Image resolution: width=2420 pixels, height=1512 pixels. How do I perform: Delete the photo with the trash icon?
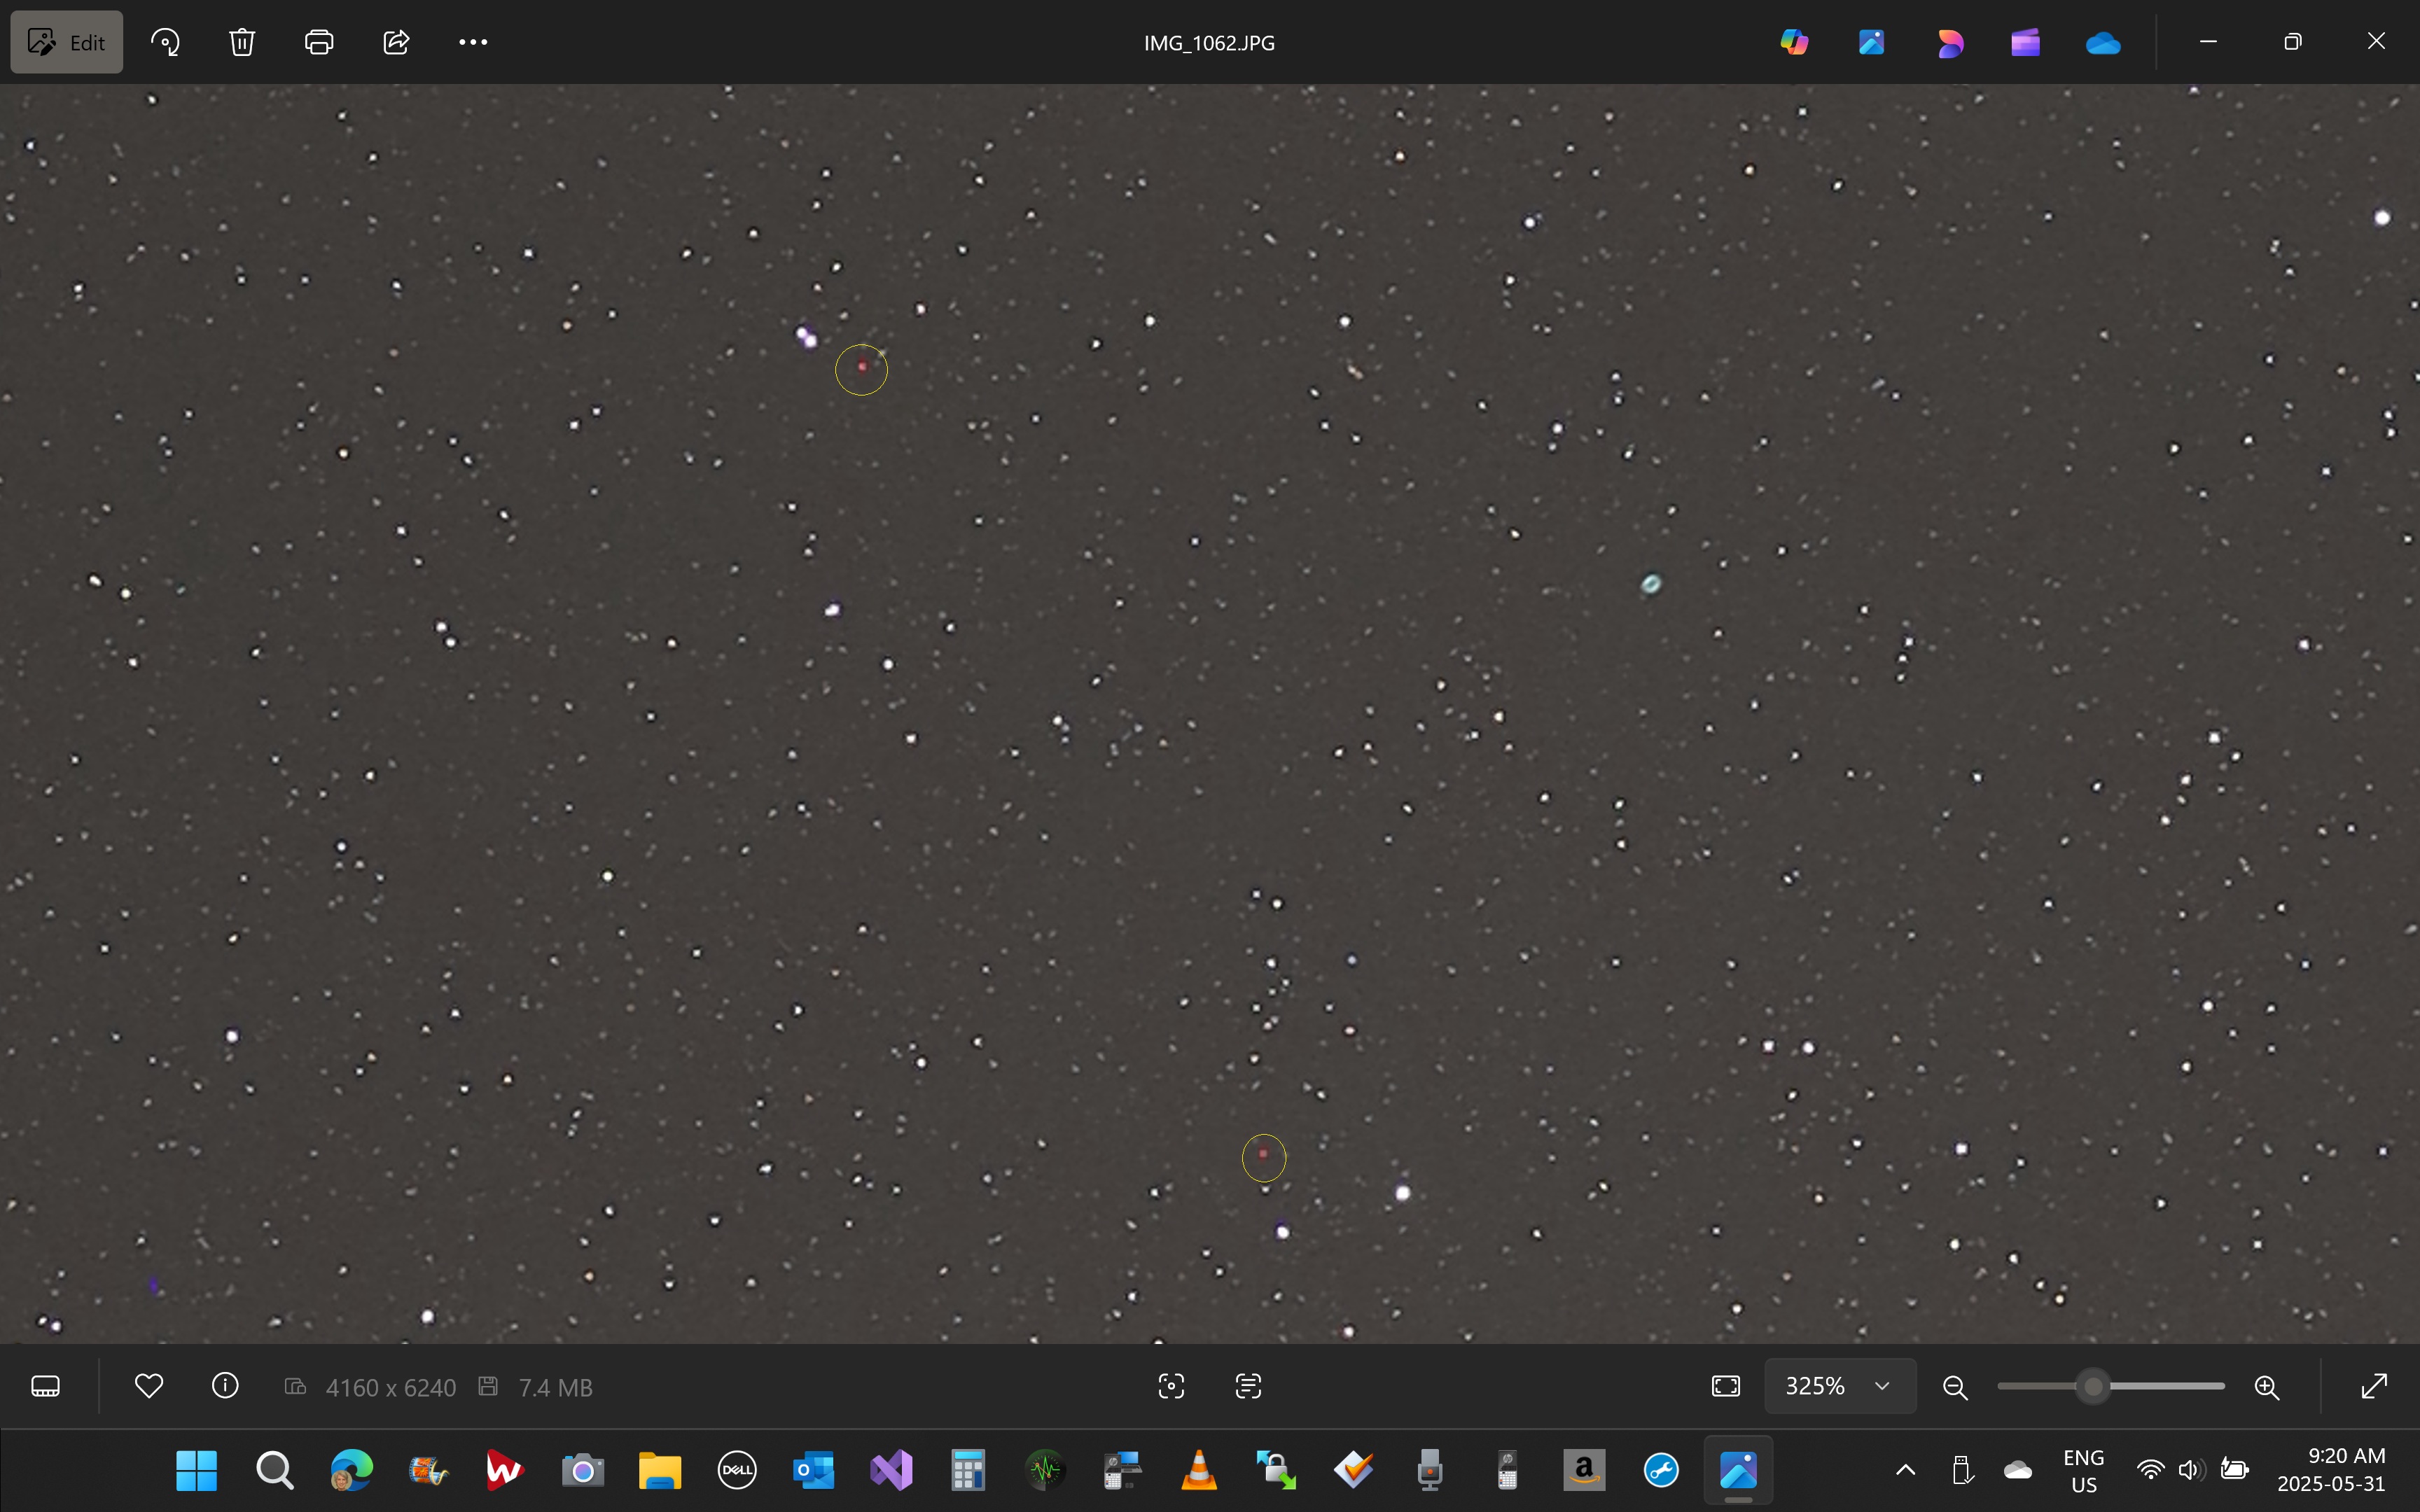pyautogui.click(x=242, y=42)
